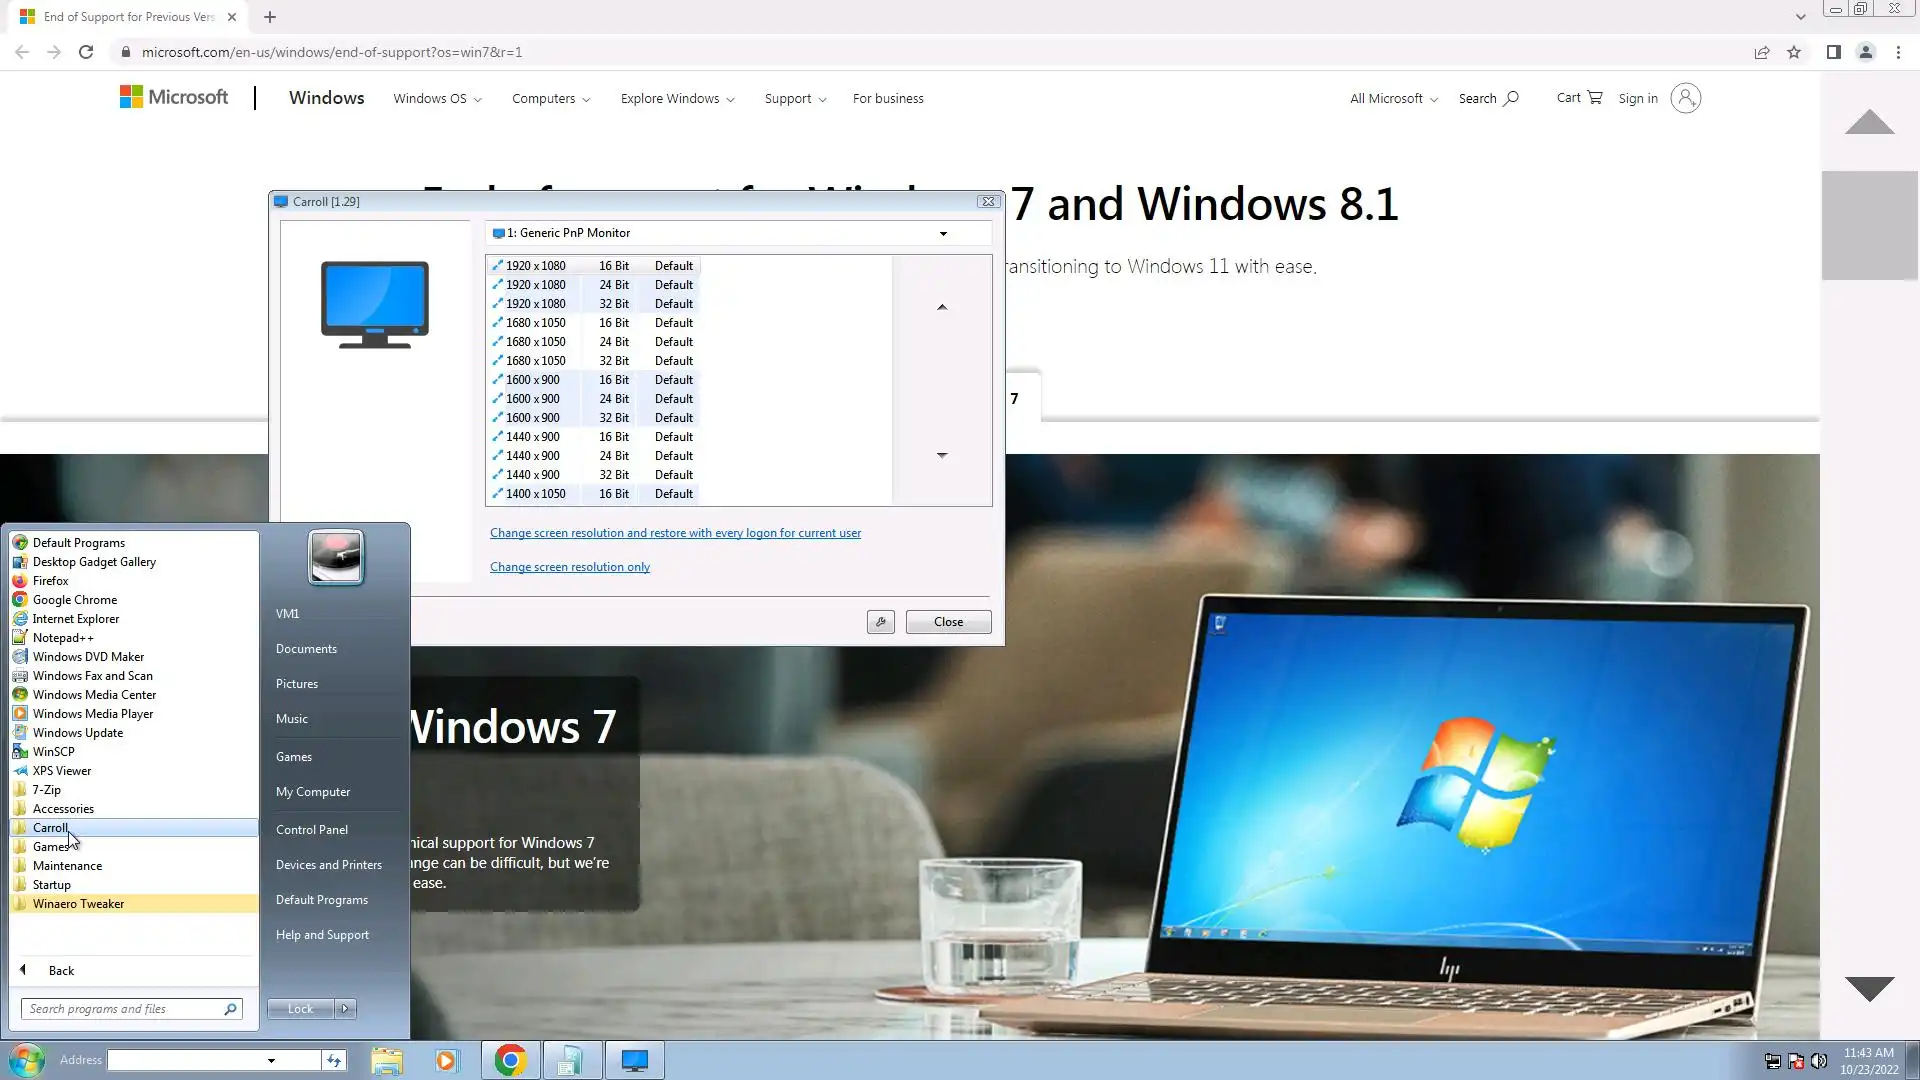Click the Change screen resolution only link
The width and height of the screenshot is (1920, 1080).
click(569, 567)
